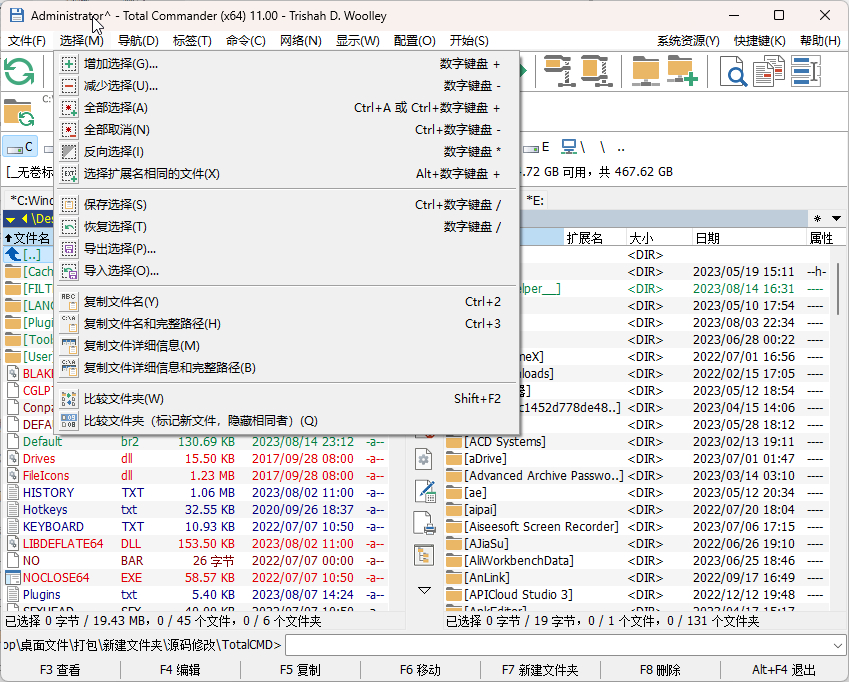This screenshot has height=682, width=849.
Task: Choose 复制文件详细信息(M) menu entry
Action: click(287, 346)
